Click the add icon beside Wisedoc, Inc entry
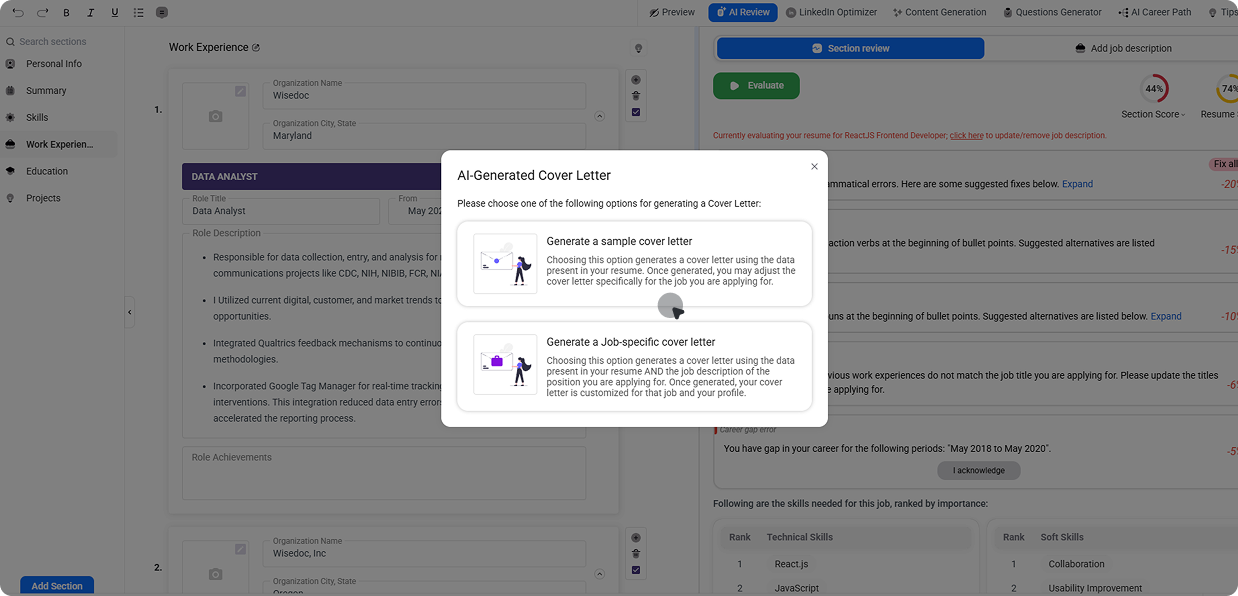Image resolution: width=1238 pixels, height=596 pixels. [636, 537]
